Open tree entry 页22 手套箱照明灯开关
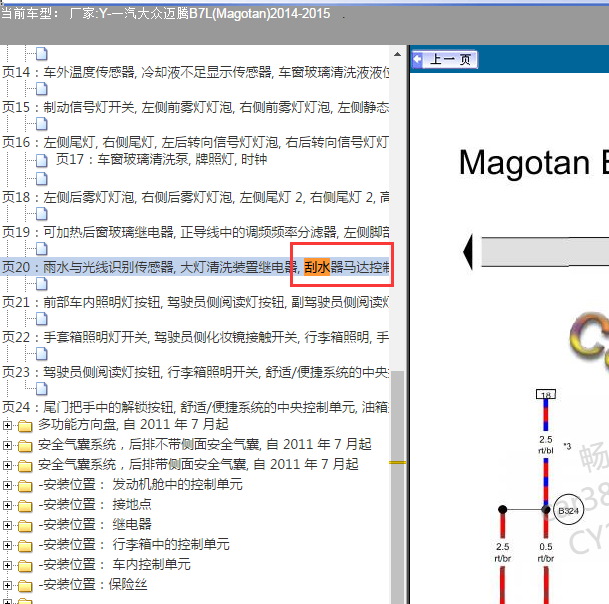609x604 pixels. click(196, 337)
